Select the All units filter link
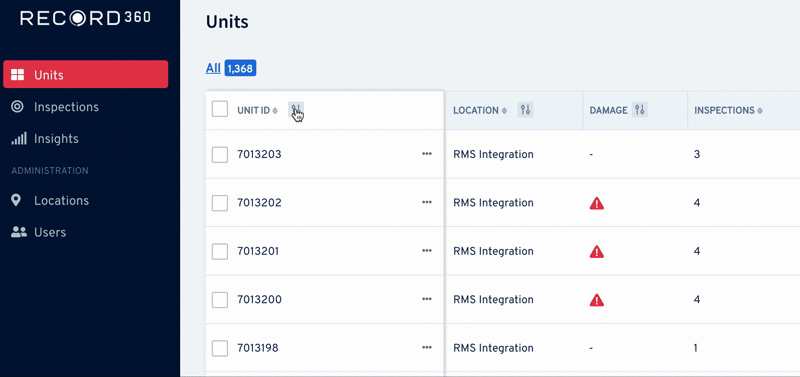 tap(213, 68)
